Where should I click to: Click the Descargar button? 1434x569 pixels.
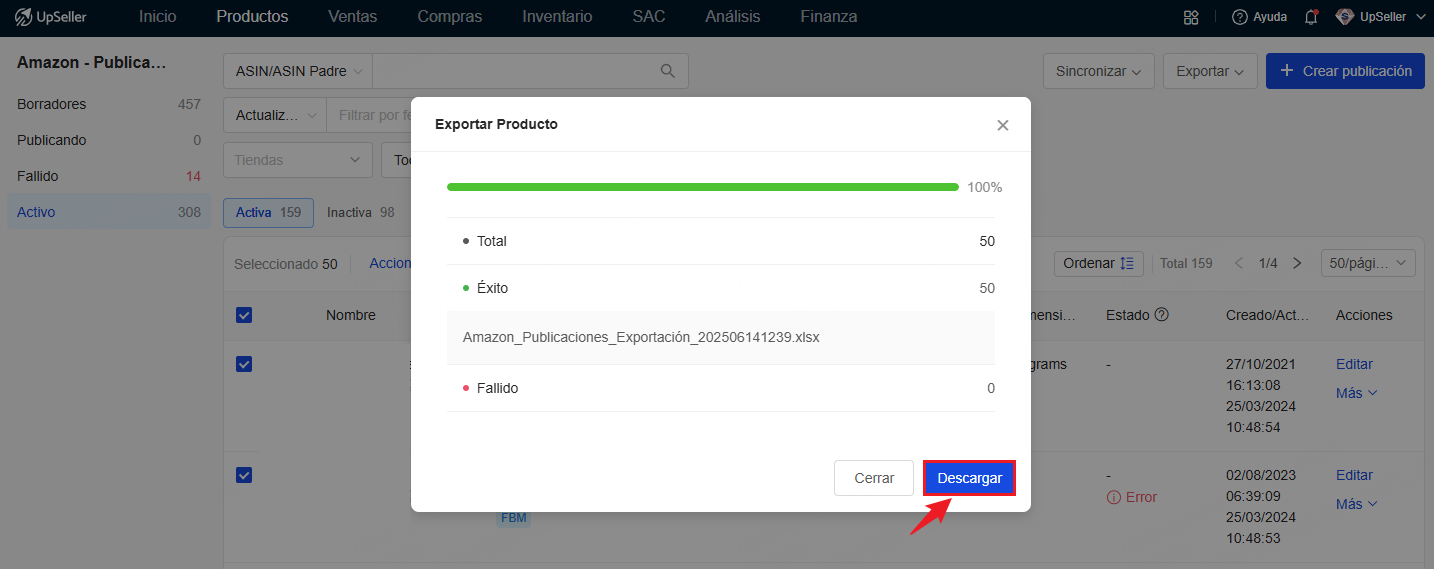pyautogui.click(x=969, y=478)
